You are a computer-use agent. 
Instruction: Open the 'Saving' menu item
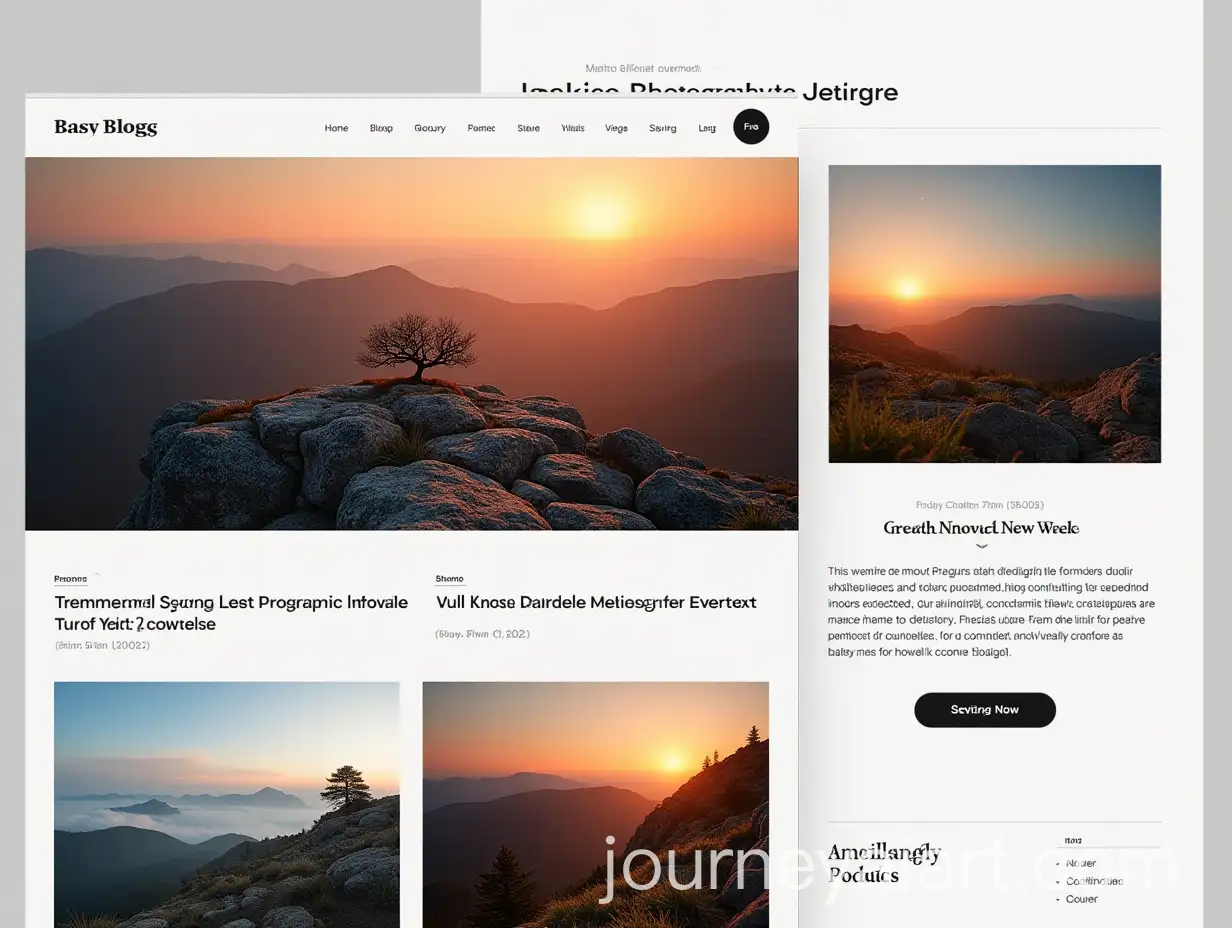[662, 128]
